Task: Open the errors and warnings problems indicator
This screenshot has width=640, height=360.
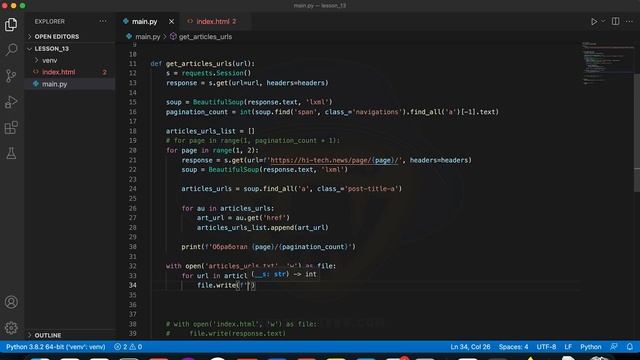Action: click(x=128, y=347)
